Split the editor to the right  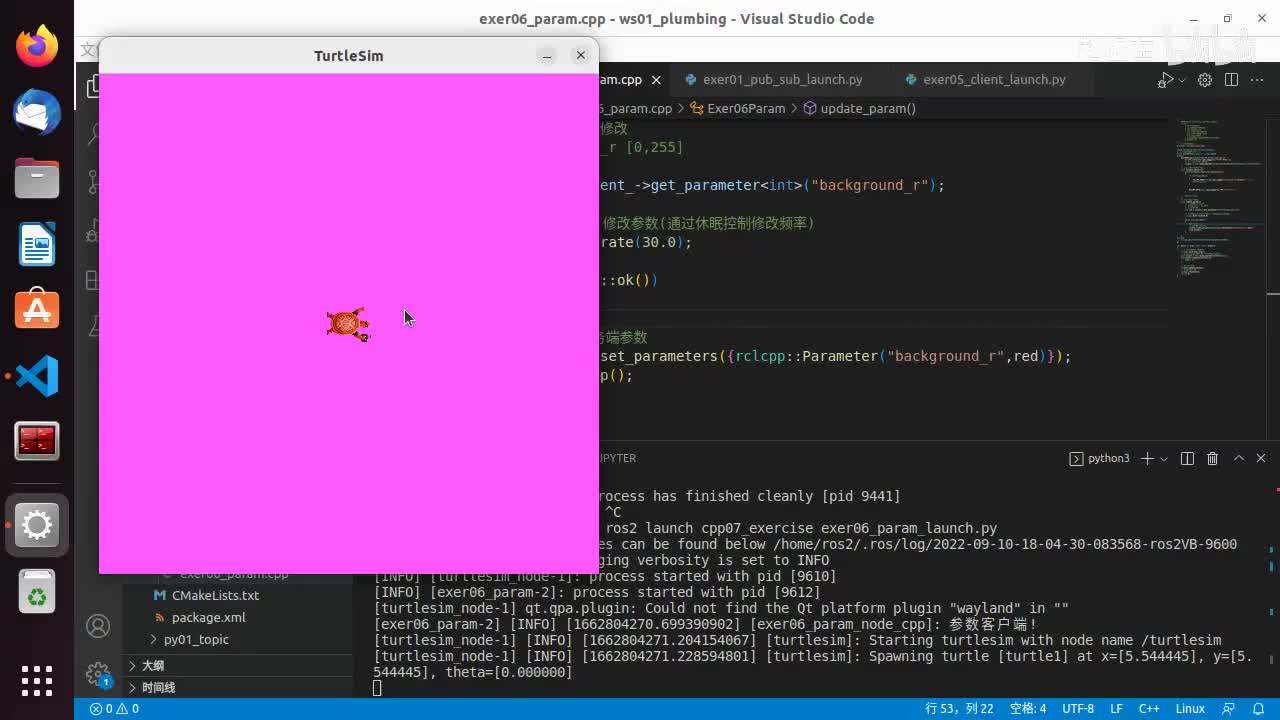point(1231,80)
